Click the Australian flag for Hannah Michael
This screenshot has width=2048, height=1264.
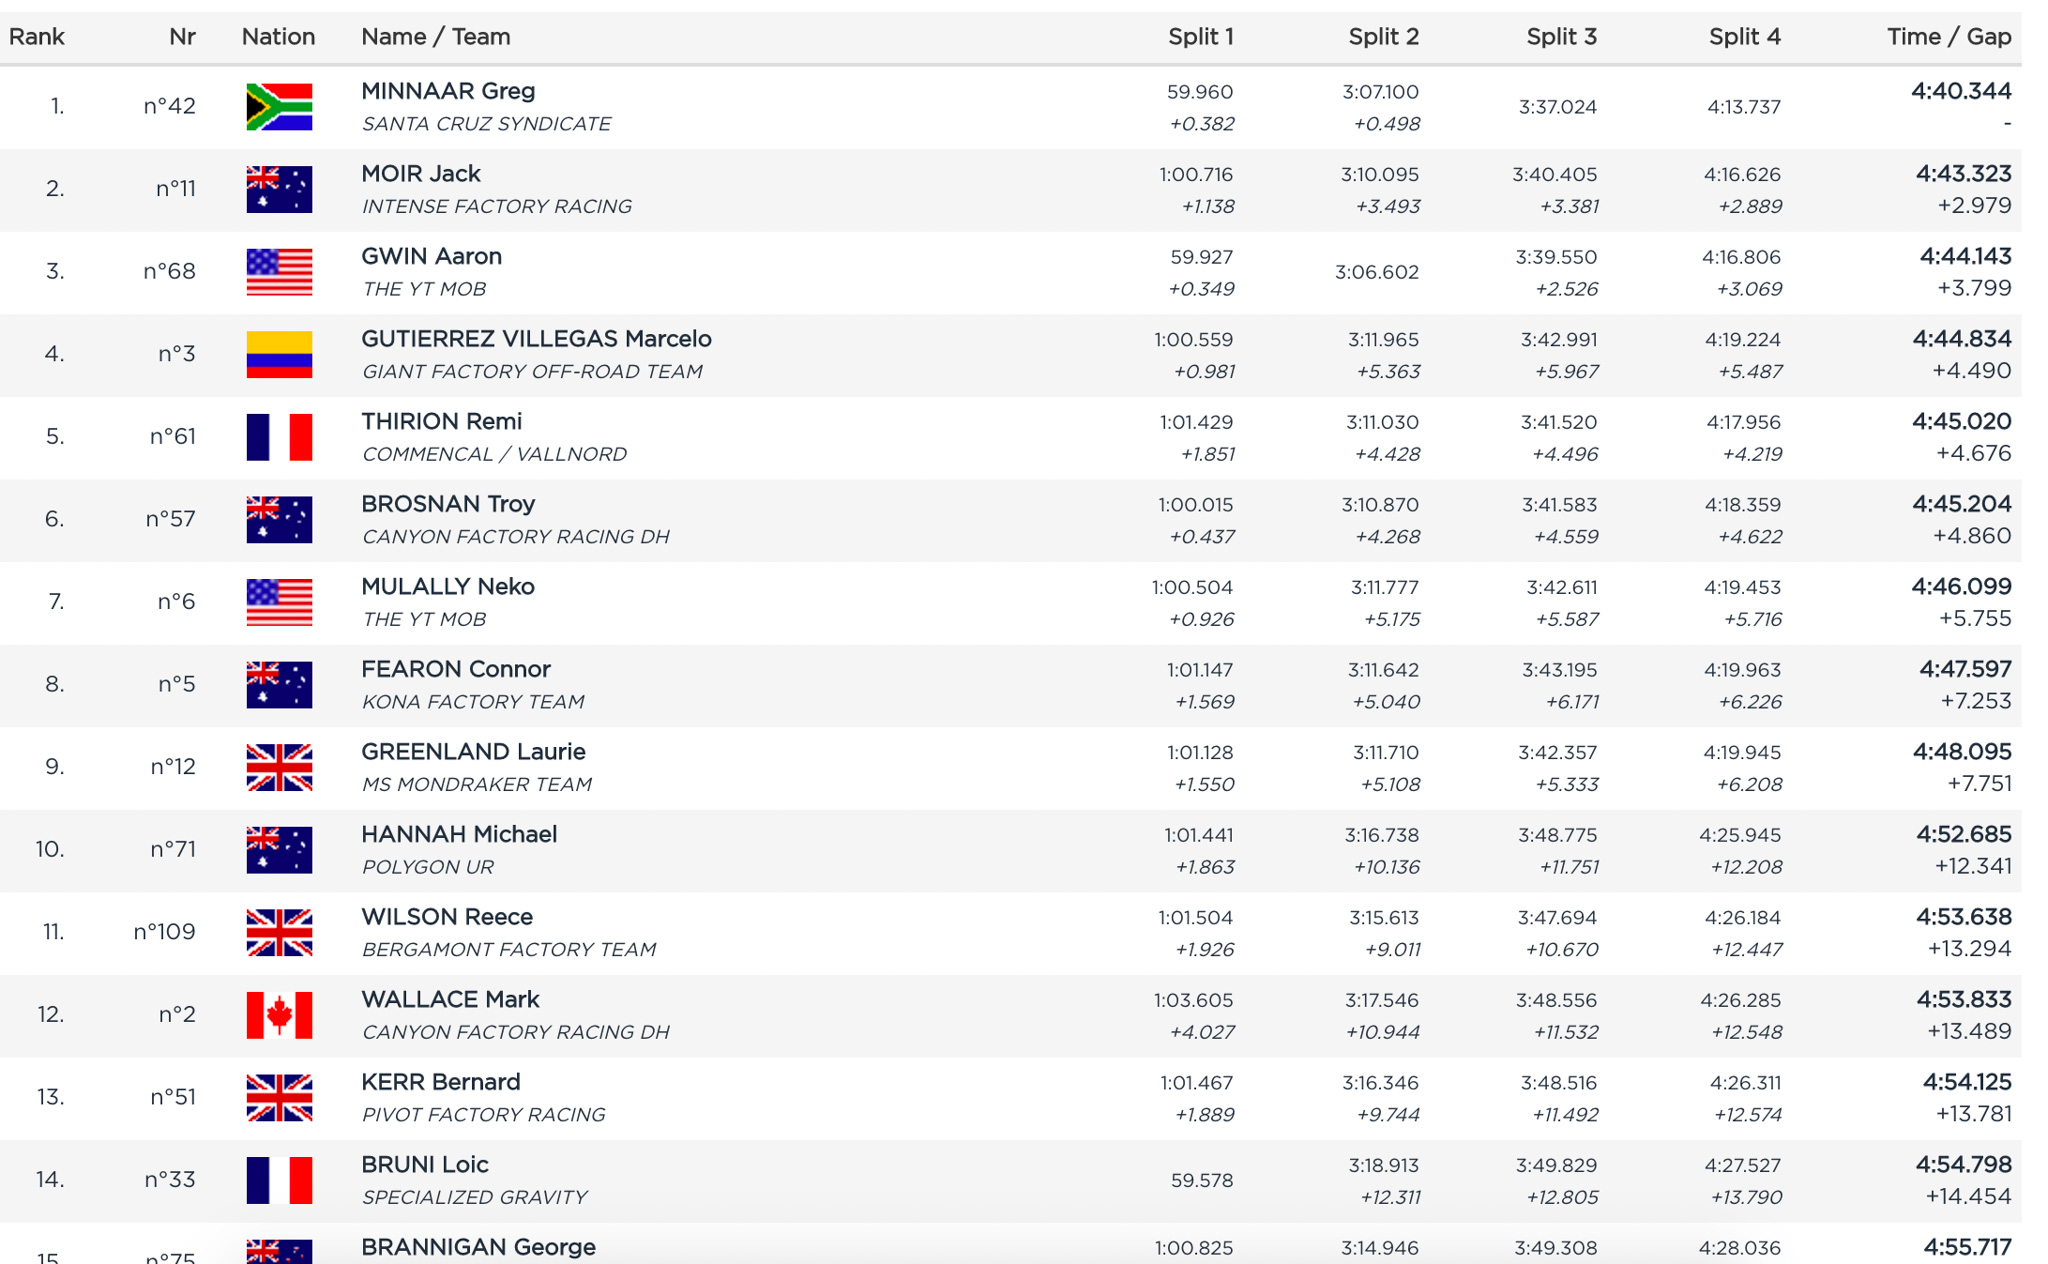pos(279,850)
